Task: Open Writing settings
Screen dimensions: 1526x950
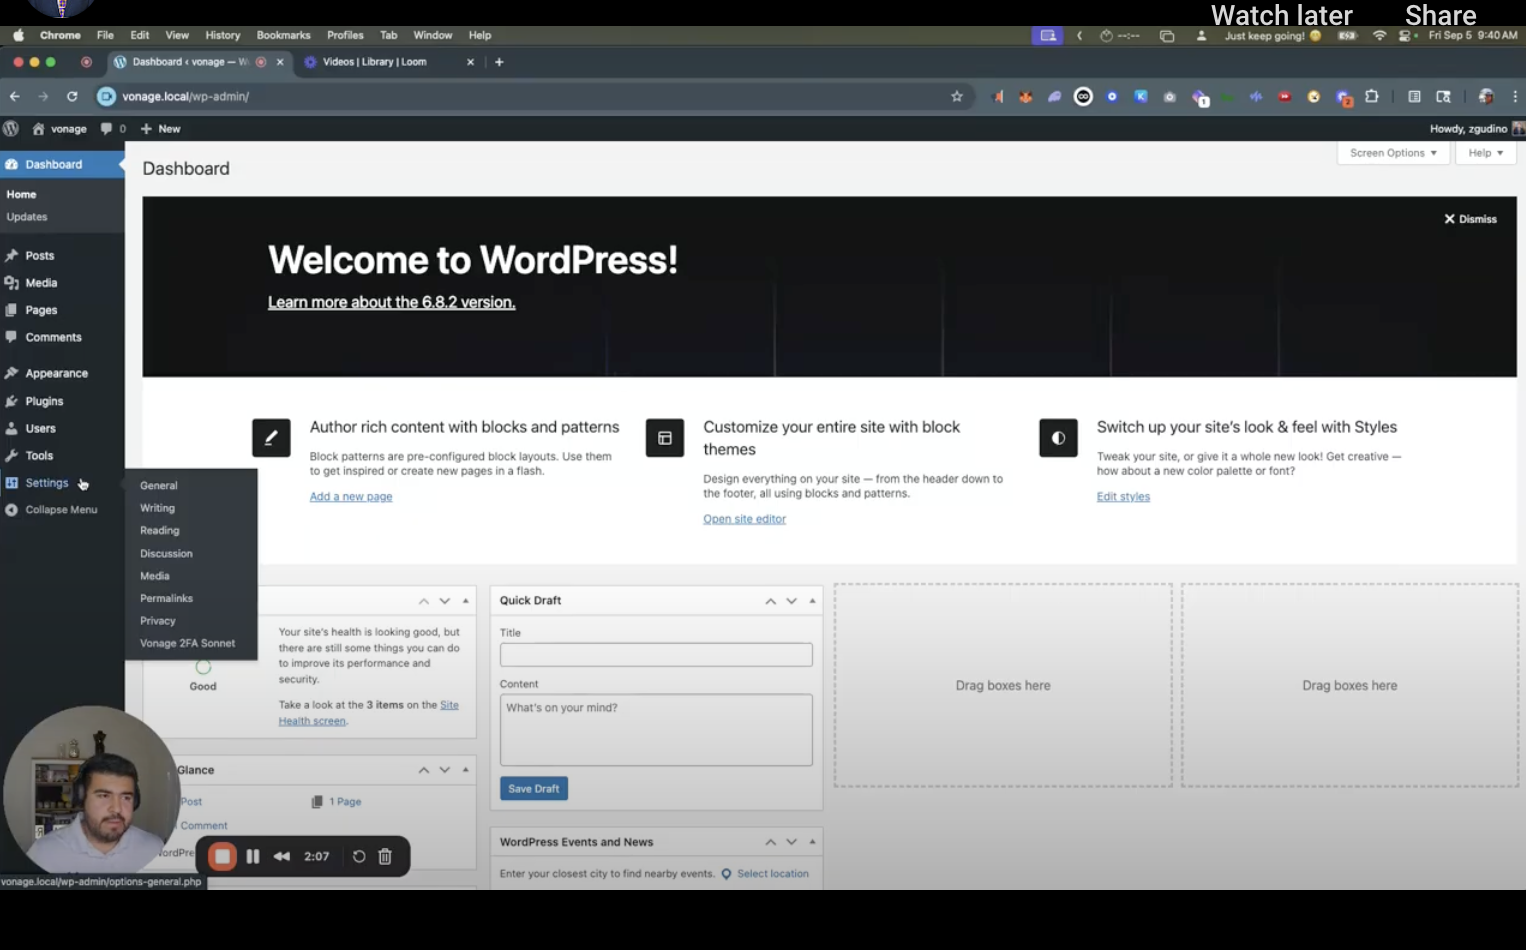Action: tap(157, 508)
